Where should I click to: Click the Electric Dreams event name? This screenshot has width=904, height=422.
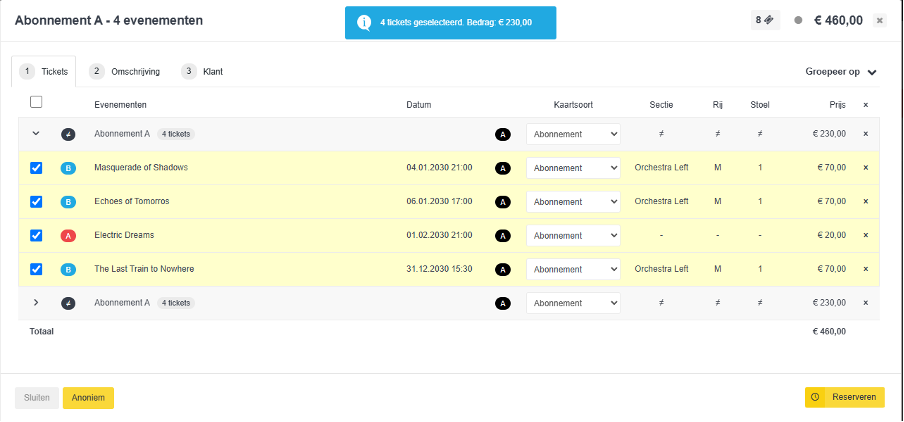(124, 235)
